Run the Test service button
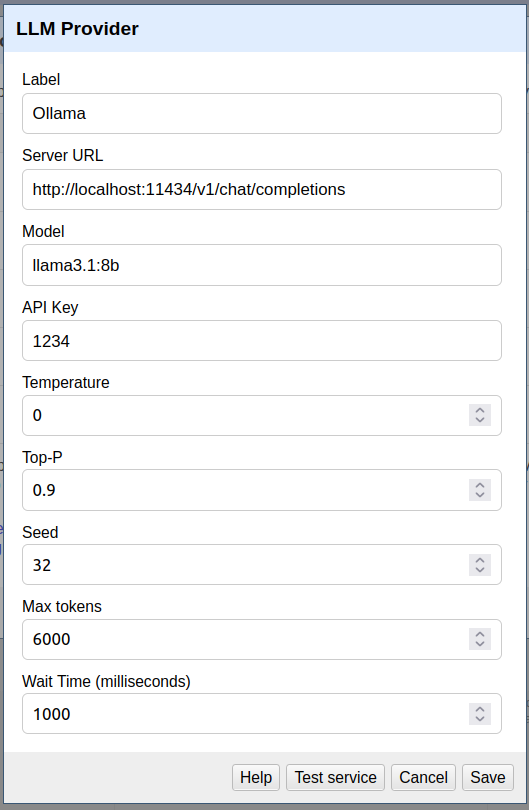Image resolution: width=529 pixels, height=810 pixels. click(335, 777)
